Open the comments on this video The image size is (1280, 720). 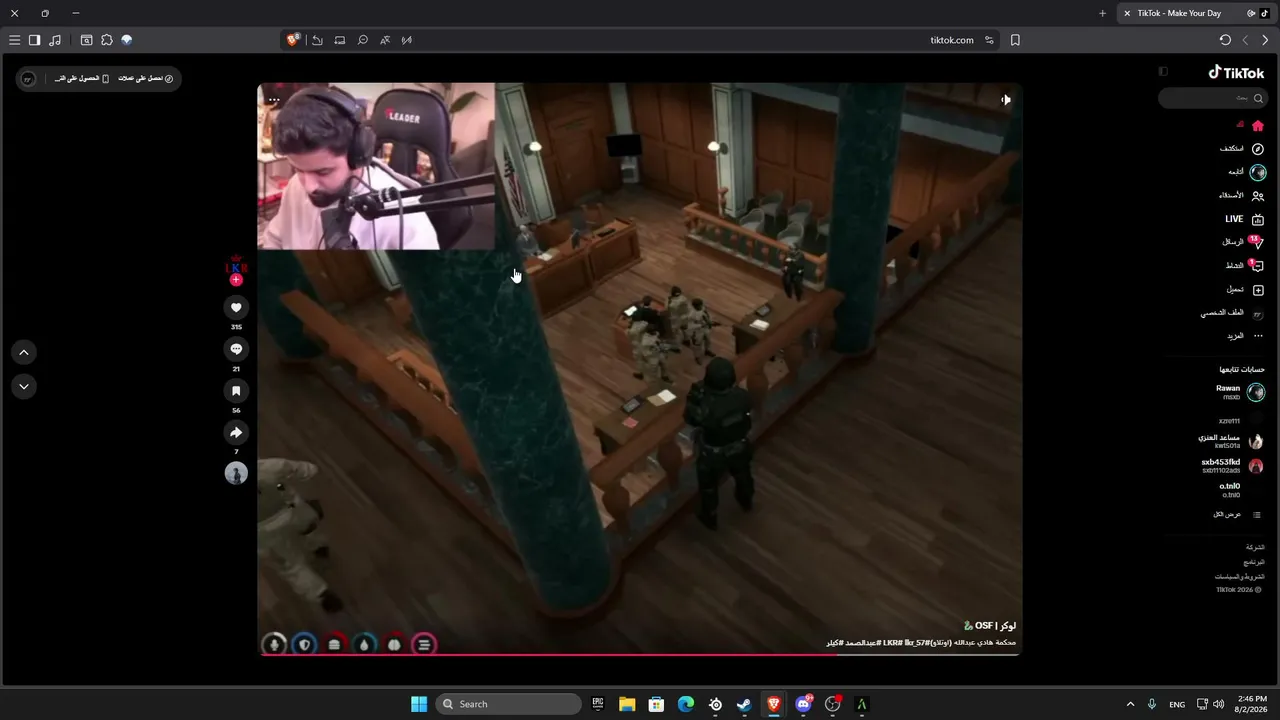(236, 349)
